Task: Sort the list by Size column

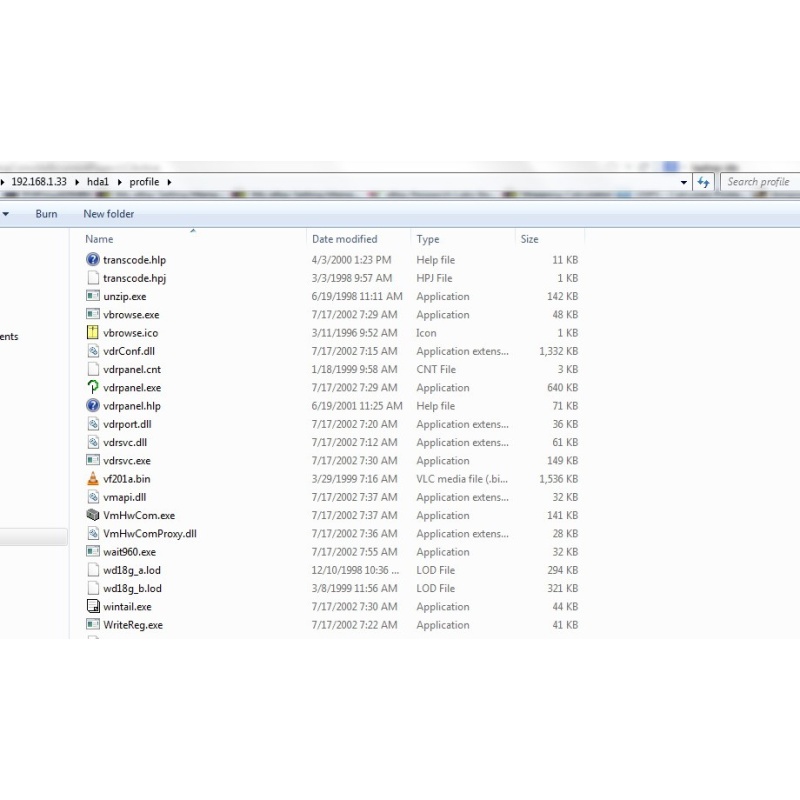Action: click(529, 239)
